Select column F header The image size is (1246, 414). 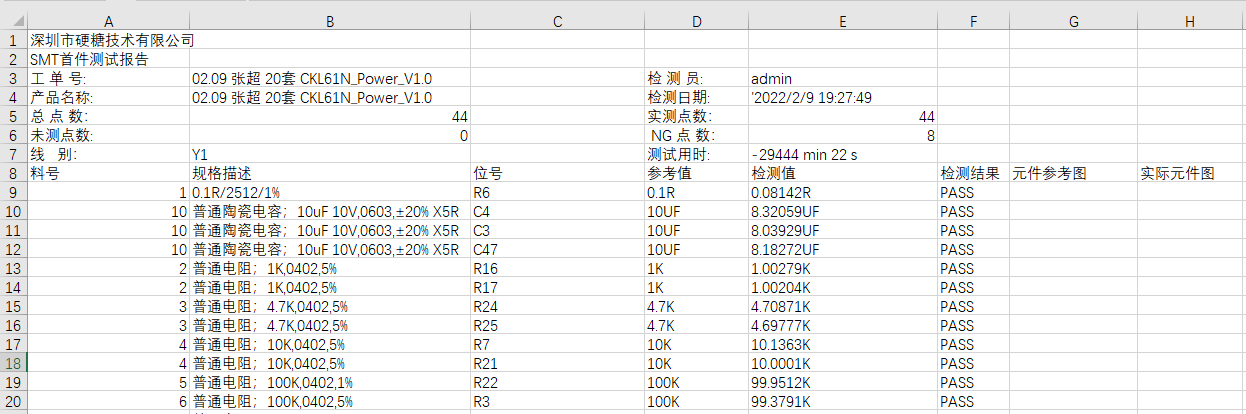point(973,22)
